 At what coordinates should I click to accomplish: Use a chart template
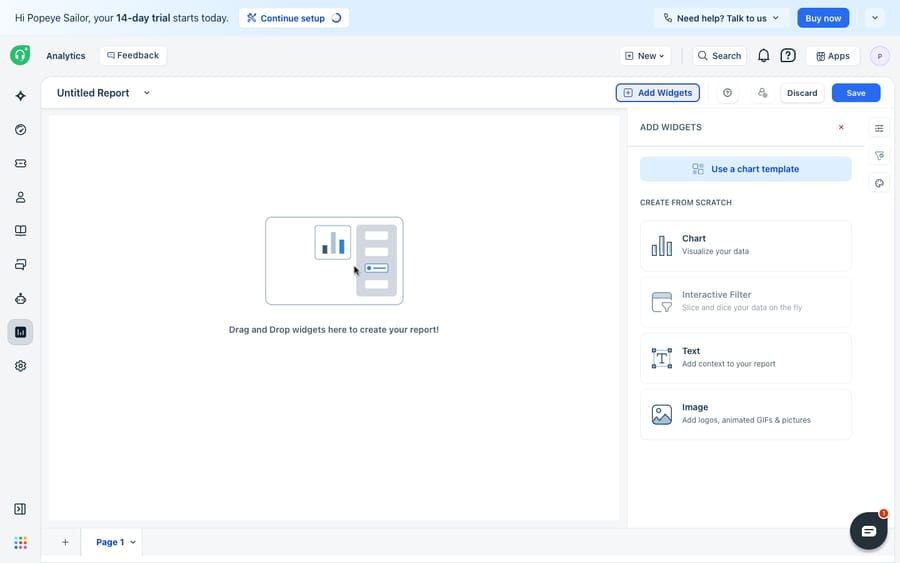(x=746, y=169)
